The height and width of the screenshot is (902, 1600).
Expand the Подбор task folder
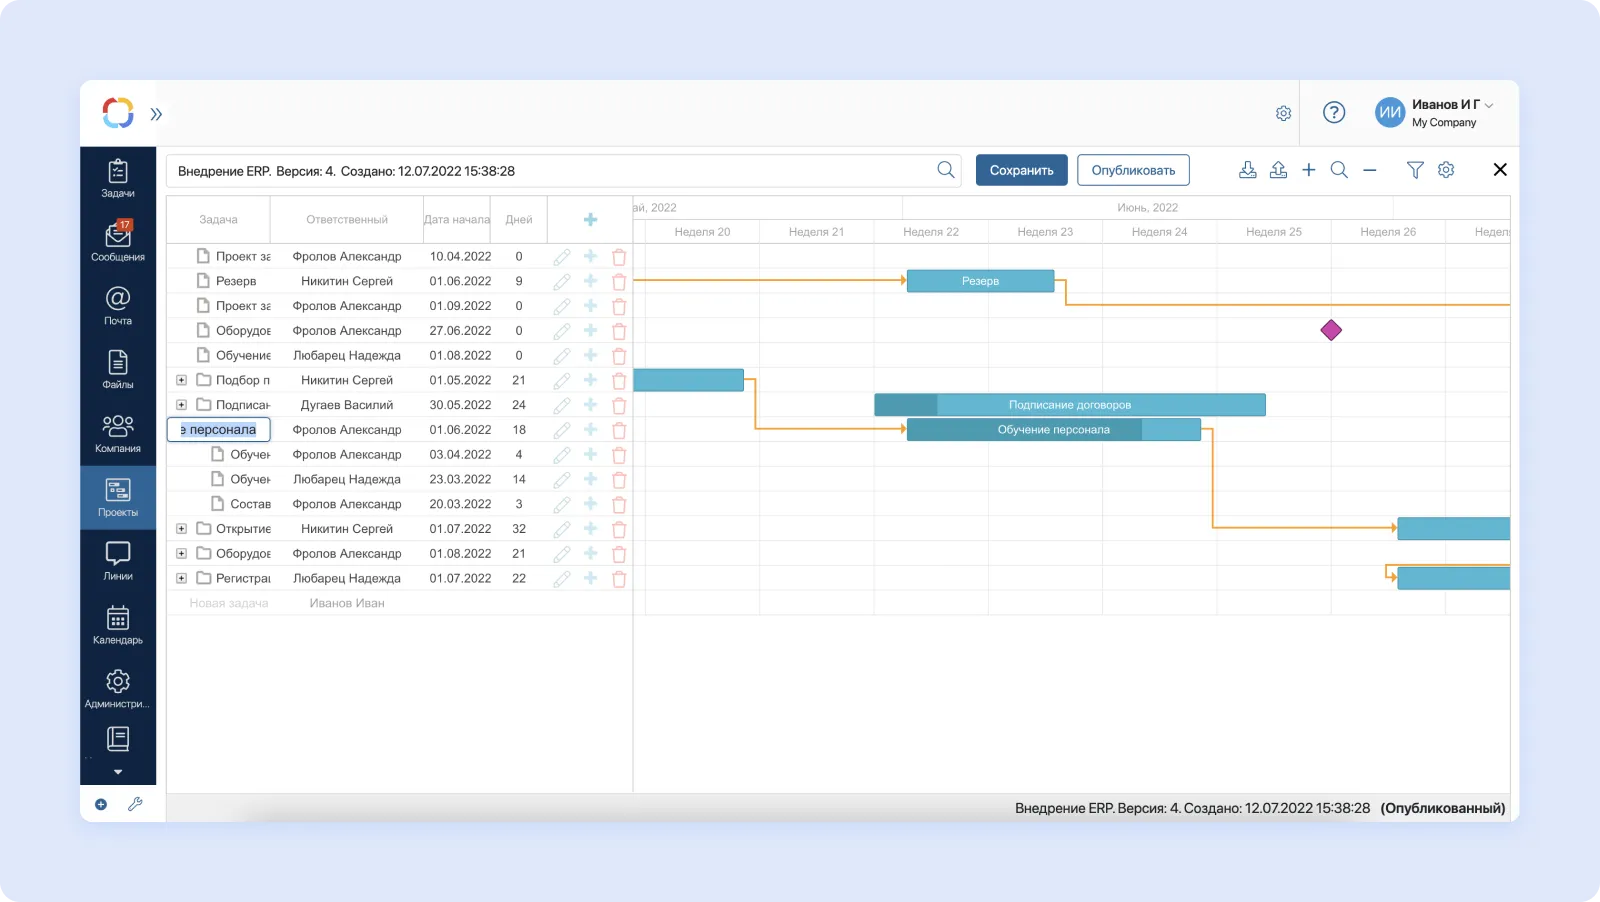point(181,380)
